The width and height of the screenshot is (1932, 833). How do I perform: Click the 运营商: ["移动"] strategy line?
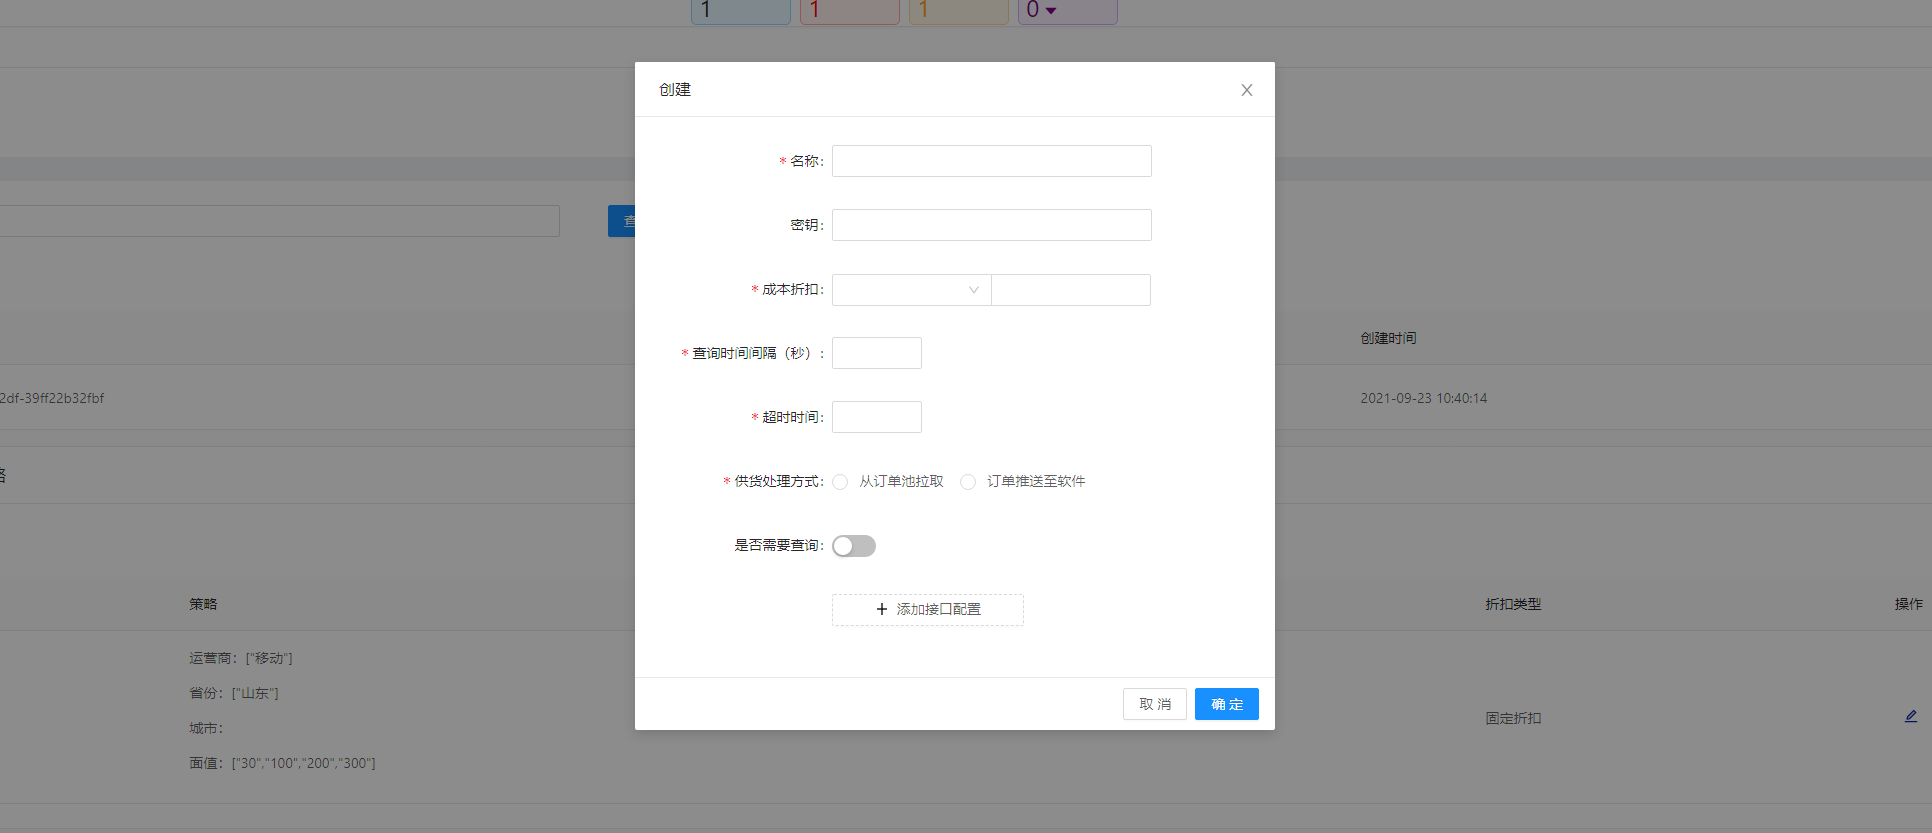241,658
